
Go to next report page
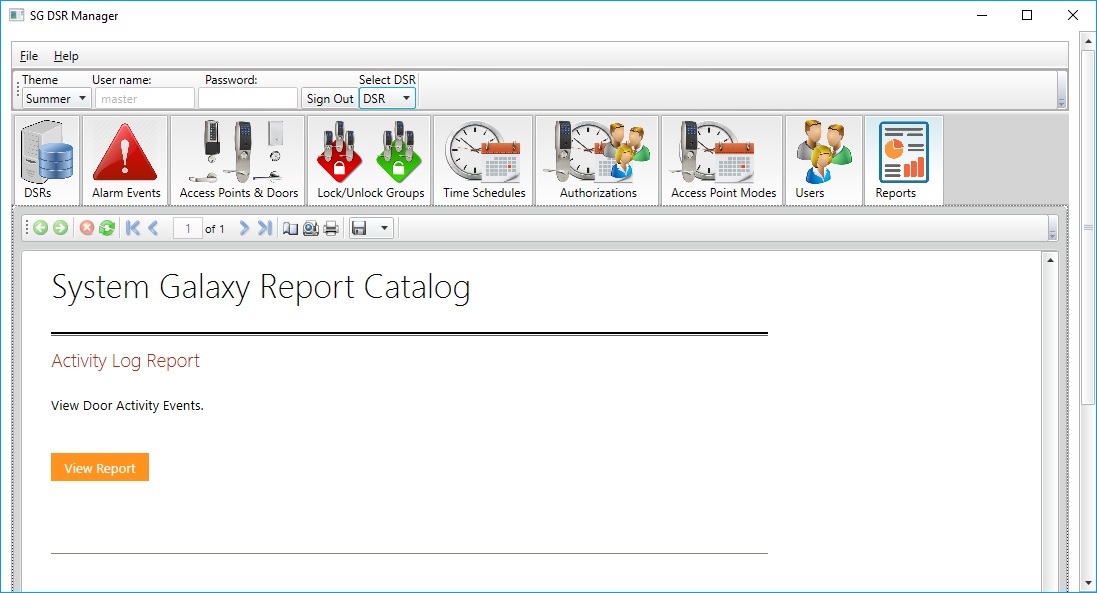click(243, 228)
